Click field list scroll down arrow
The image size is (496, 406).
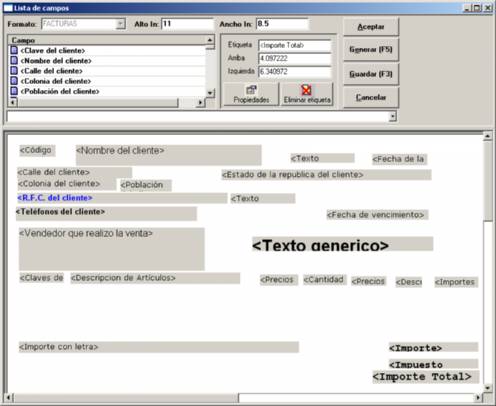[210, 93]
